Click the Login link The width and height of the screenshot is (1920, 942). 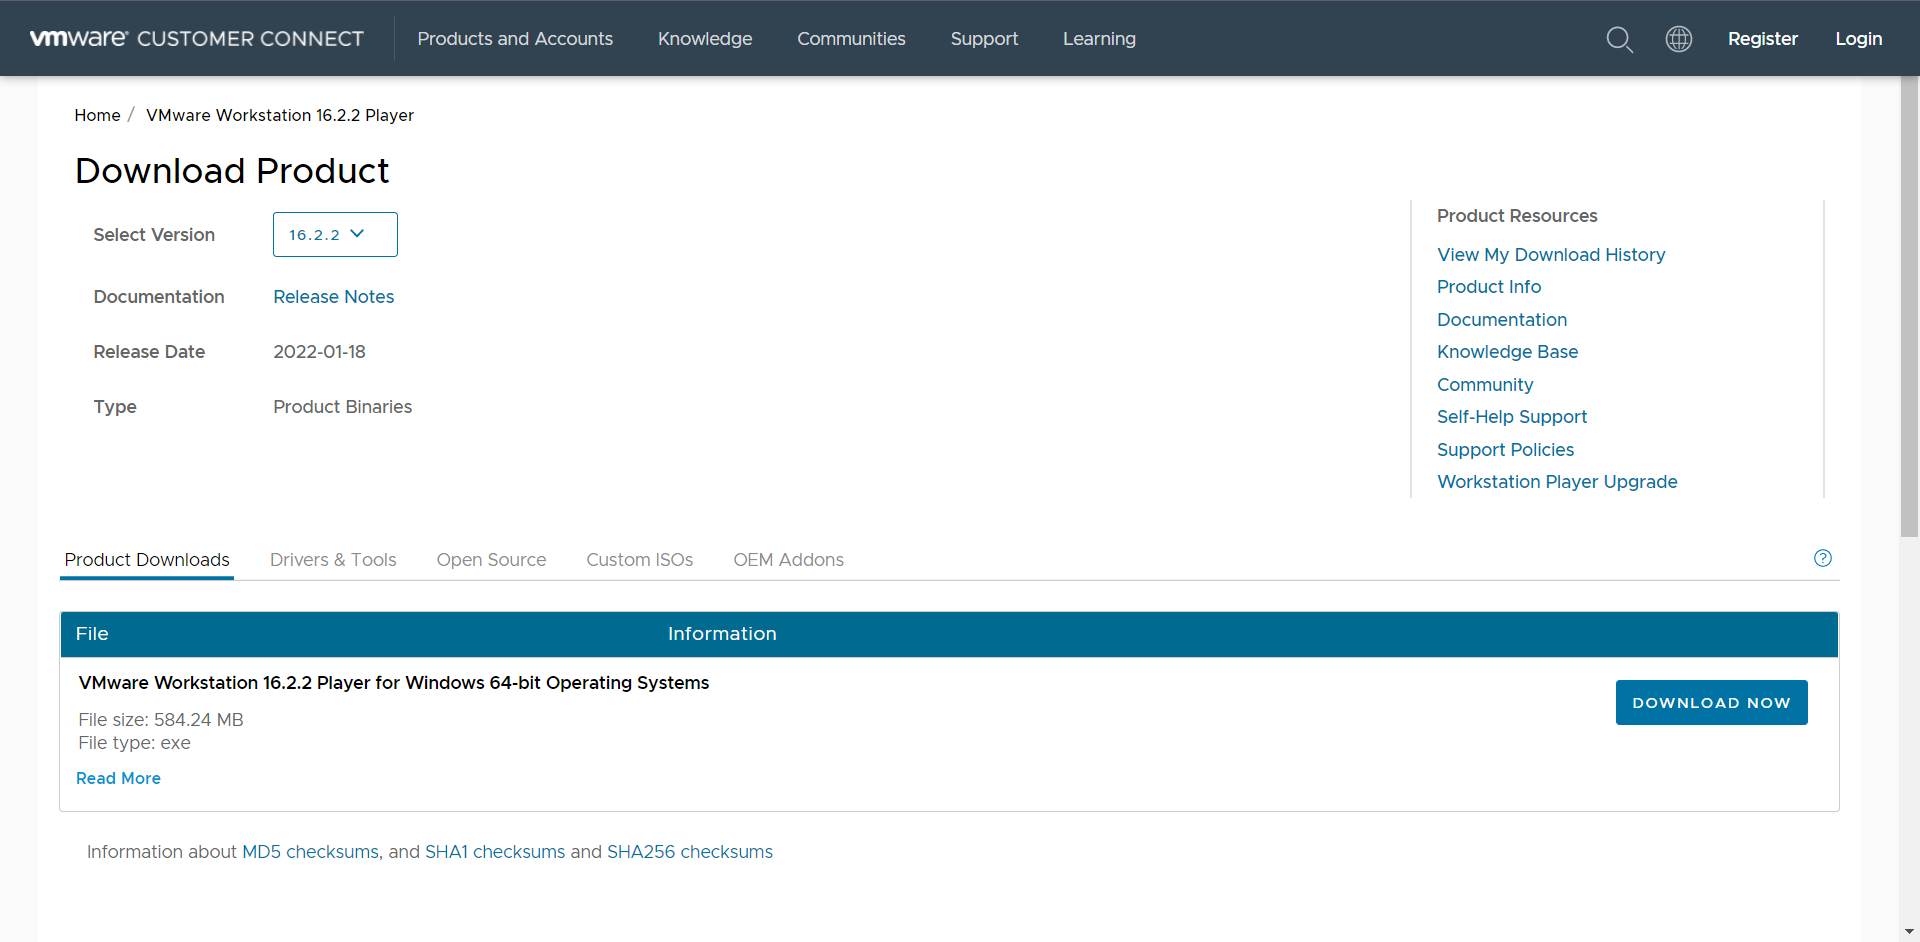[x=1859, y=39]
